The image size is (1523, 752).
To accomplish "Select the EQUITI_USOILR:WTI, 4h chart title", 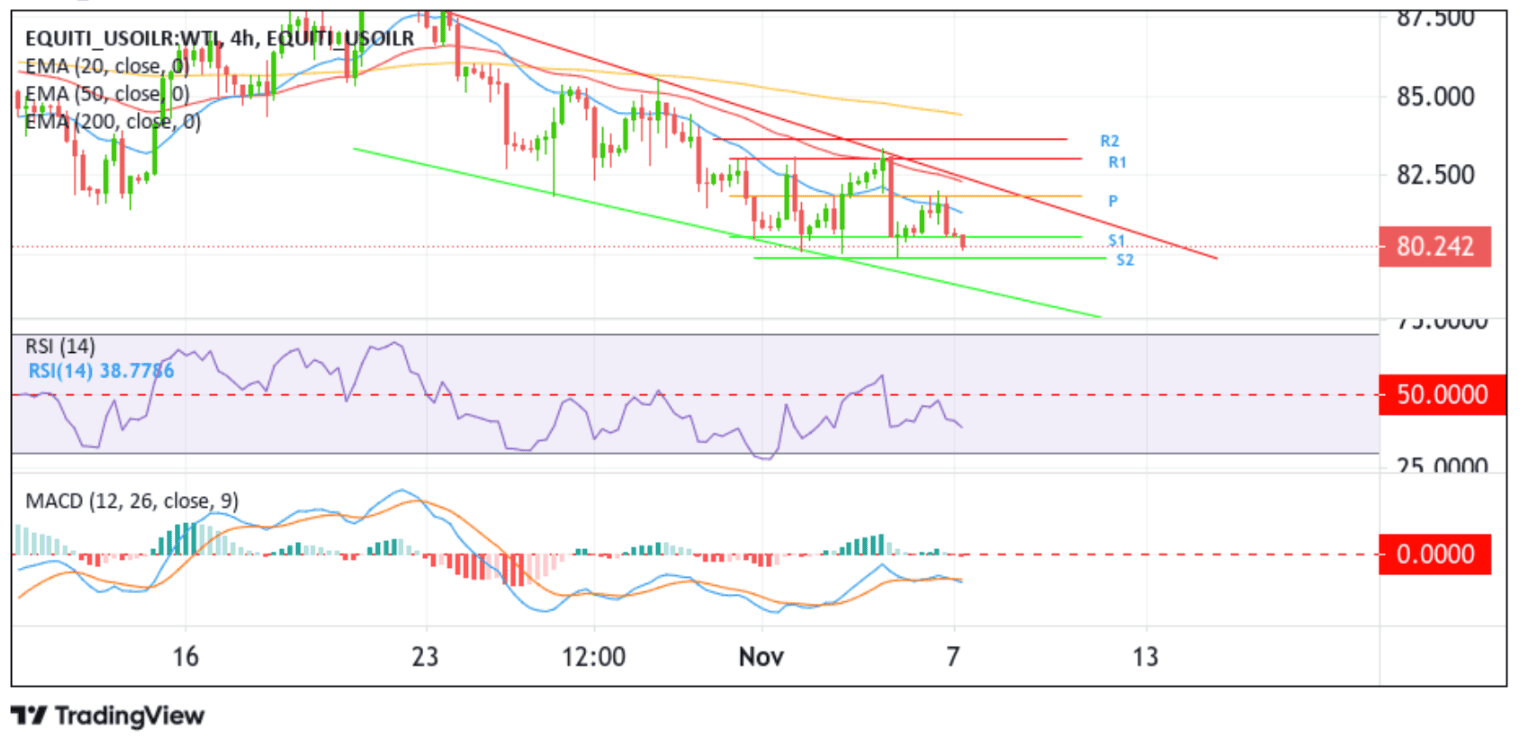I will 218,39.
